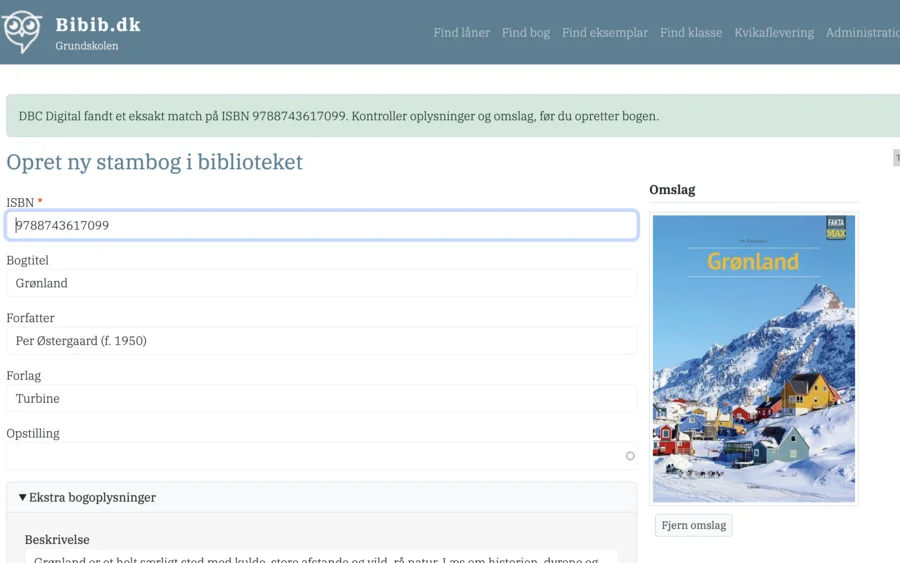Open the Find låner menu
The height and width of the screenshot is (563, 900).
(461, 33)
